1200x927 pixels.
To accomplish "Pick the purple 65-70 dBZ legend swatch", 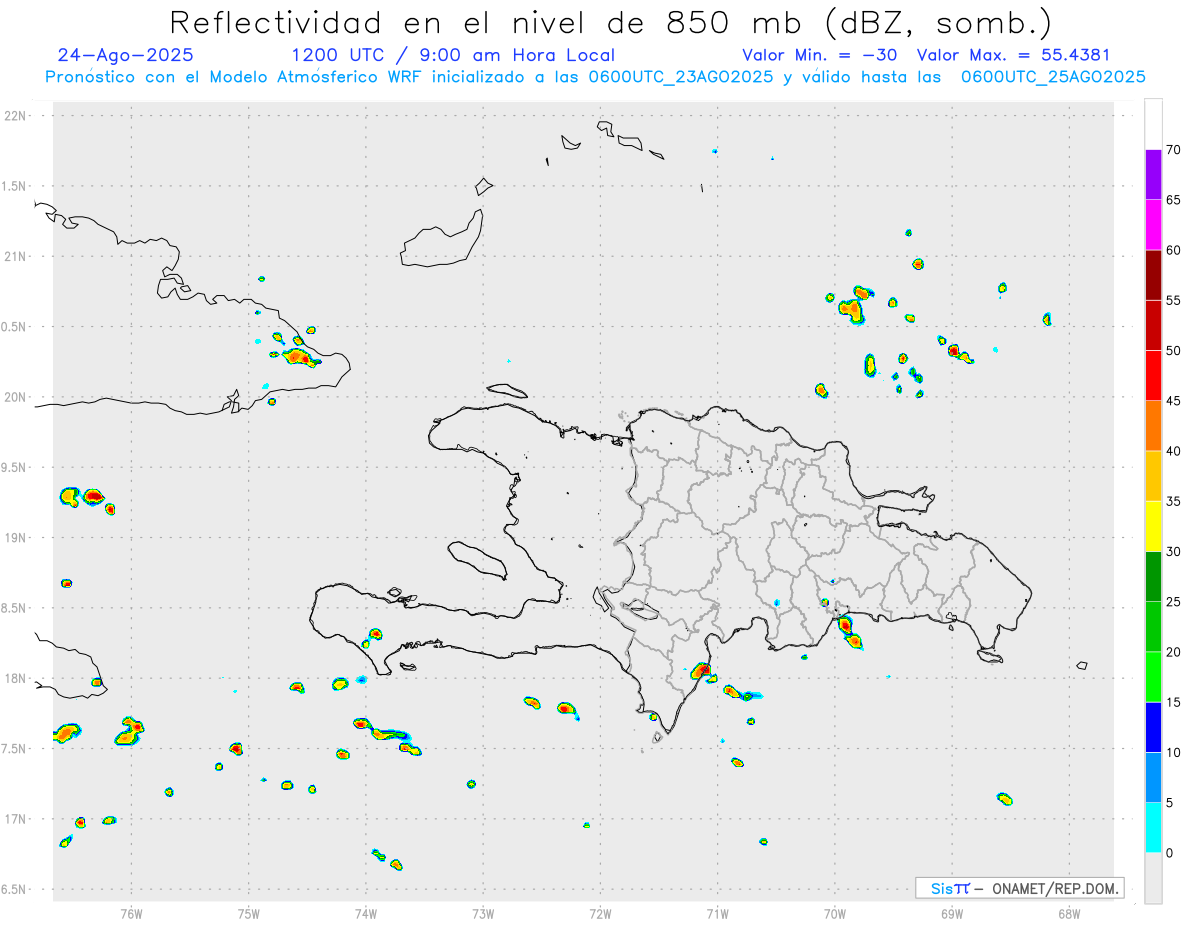I will 1154,175.
